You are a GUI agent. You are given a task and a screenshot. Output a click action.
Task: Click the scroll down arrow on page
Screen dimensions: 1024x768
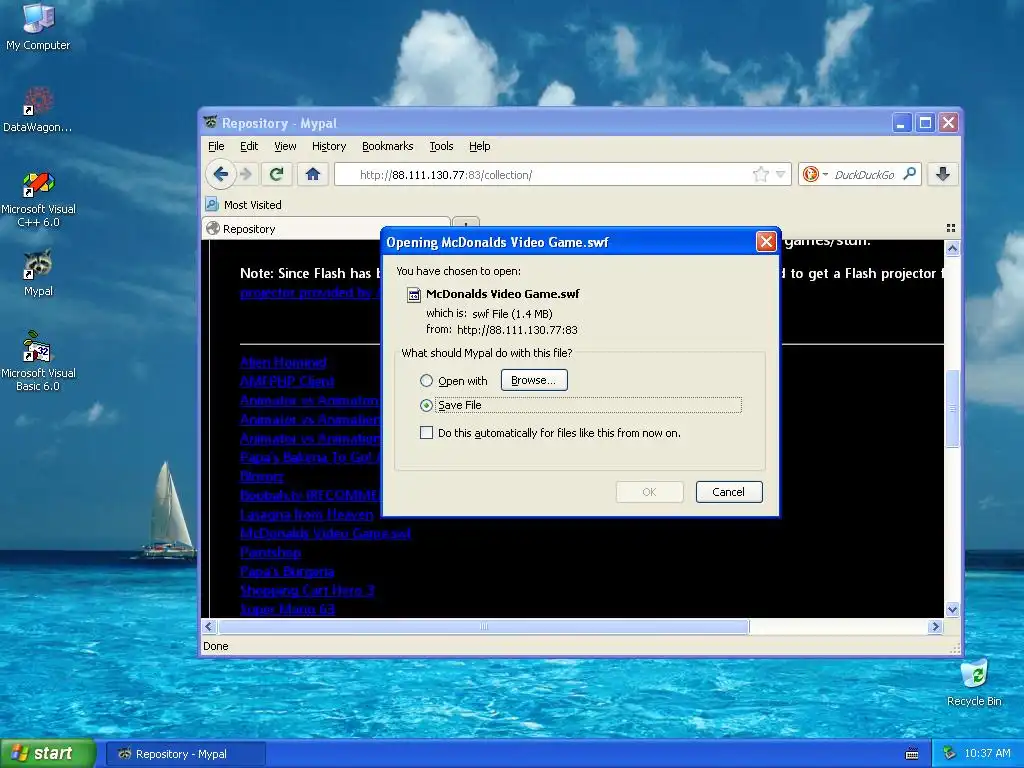(x=952, y=609)
